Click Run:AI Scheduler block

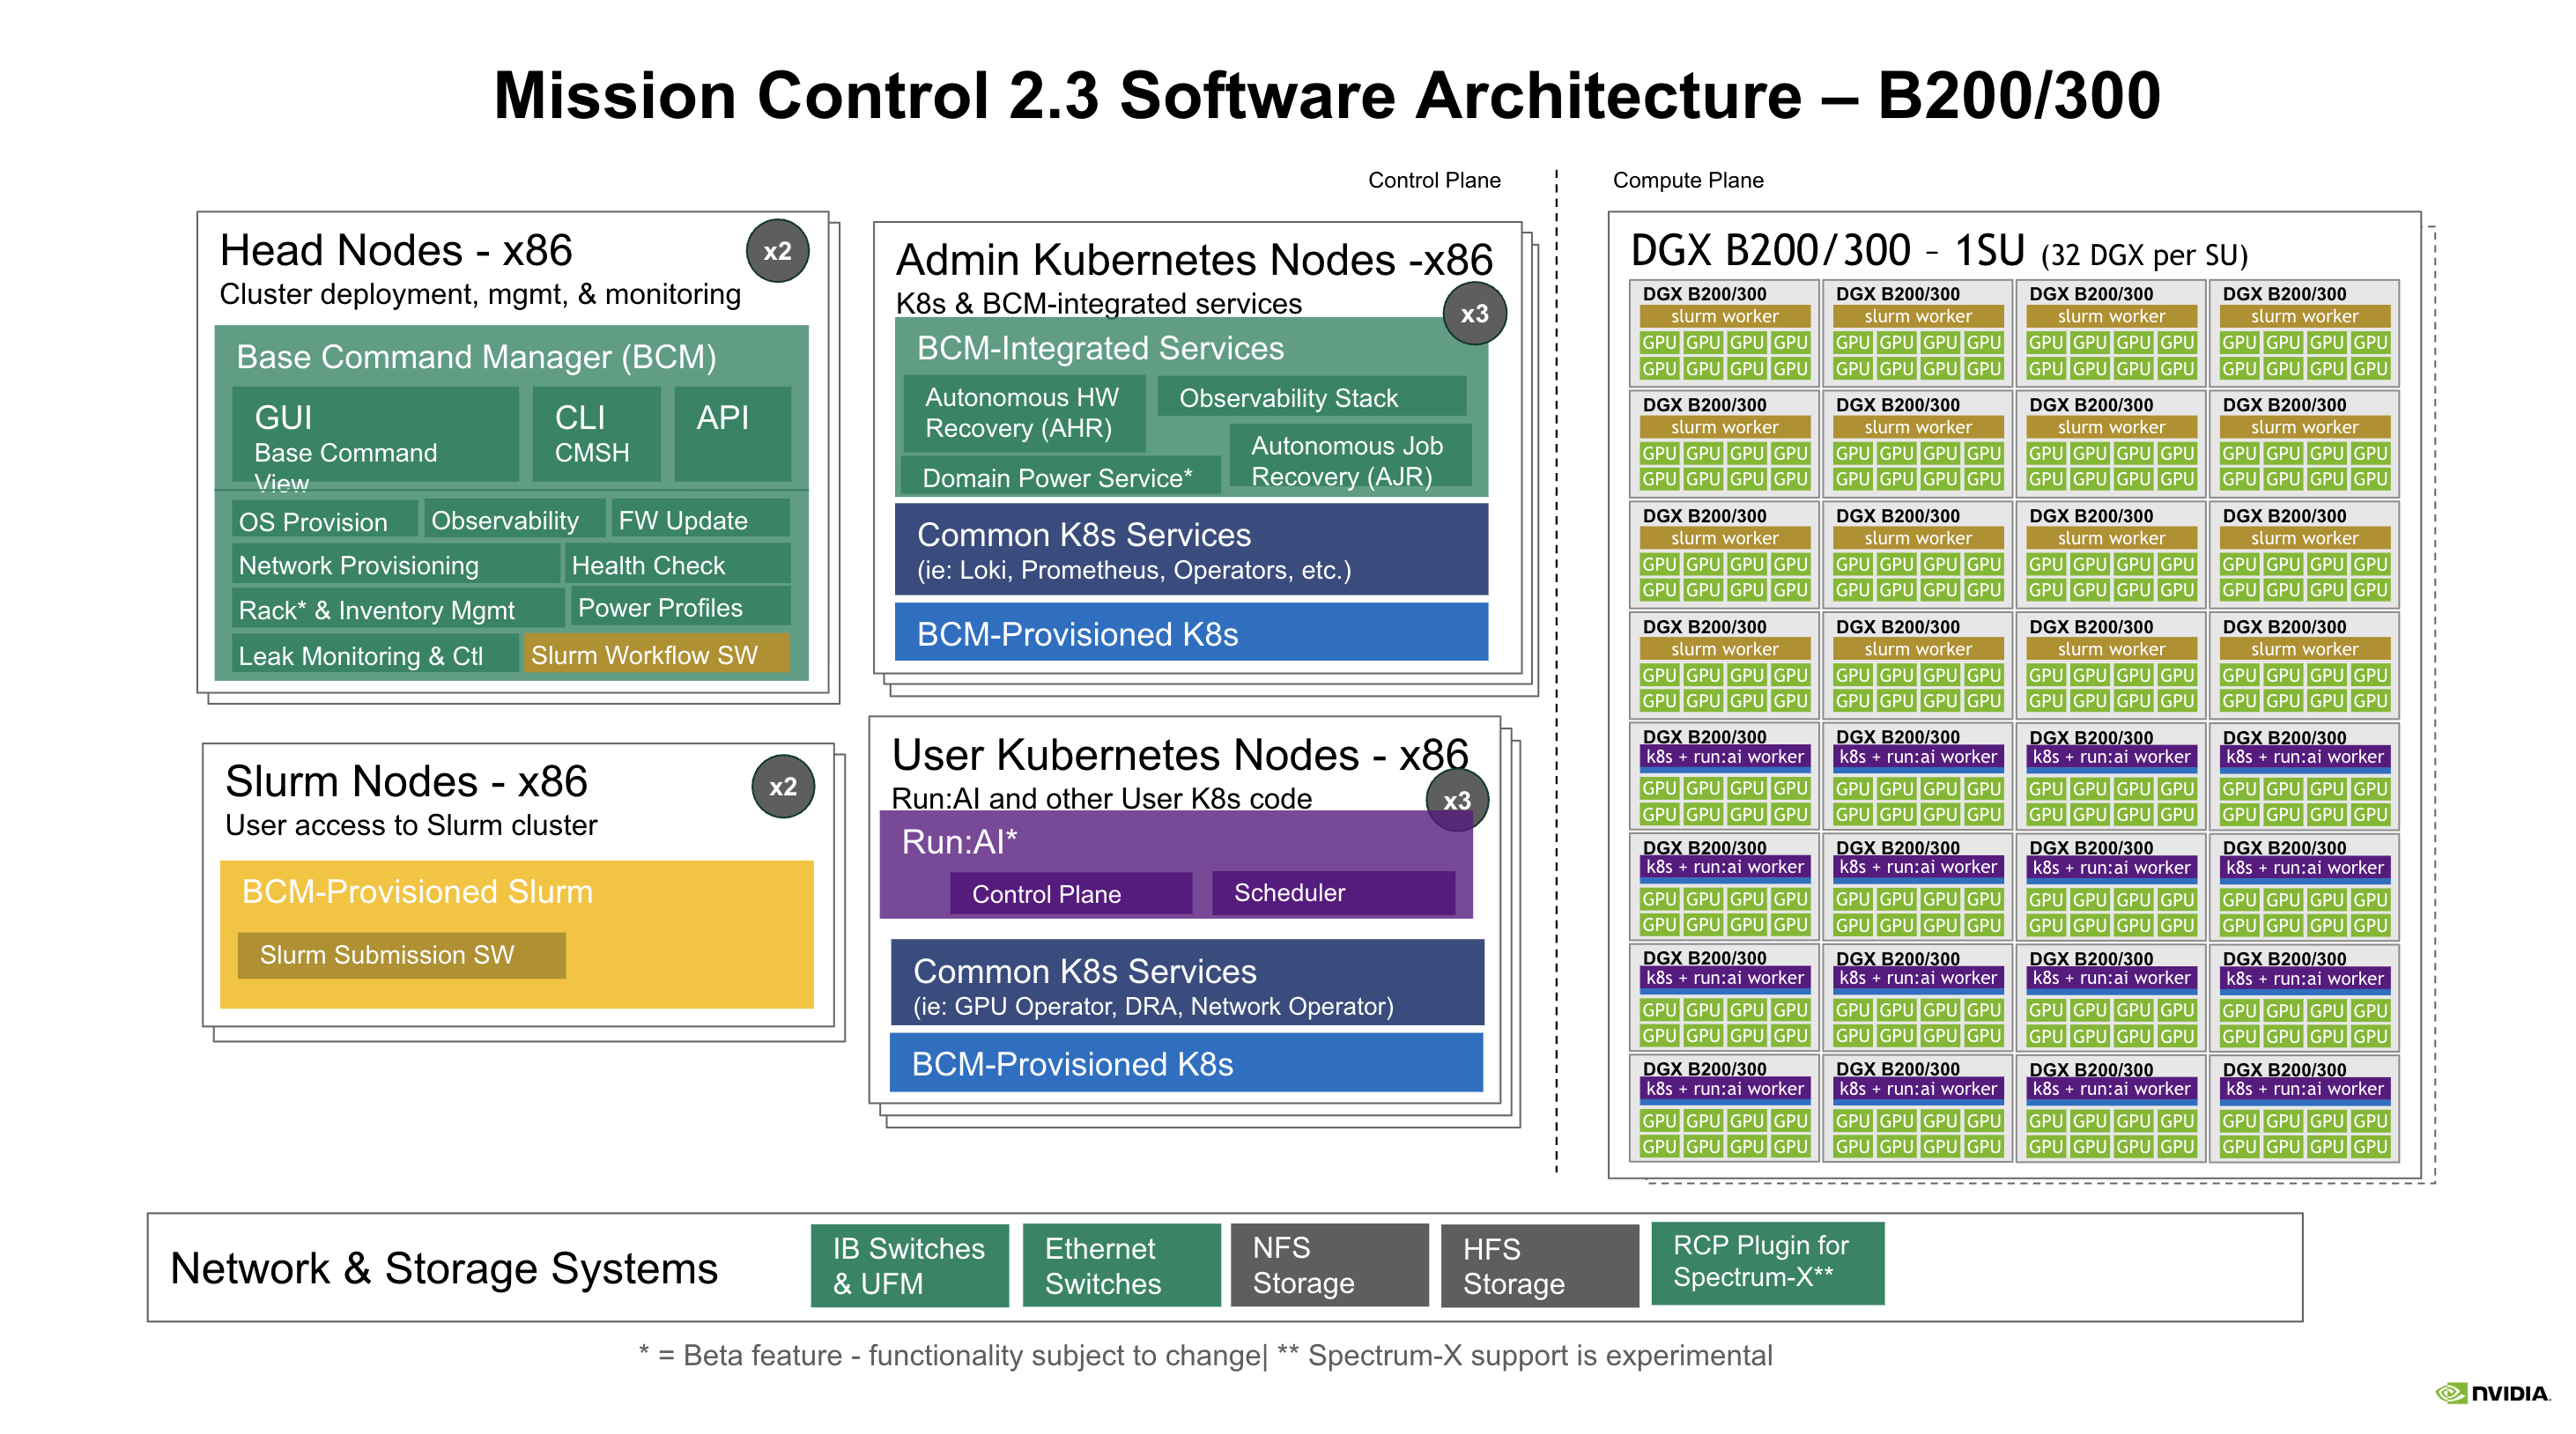coord(1332,892)
